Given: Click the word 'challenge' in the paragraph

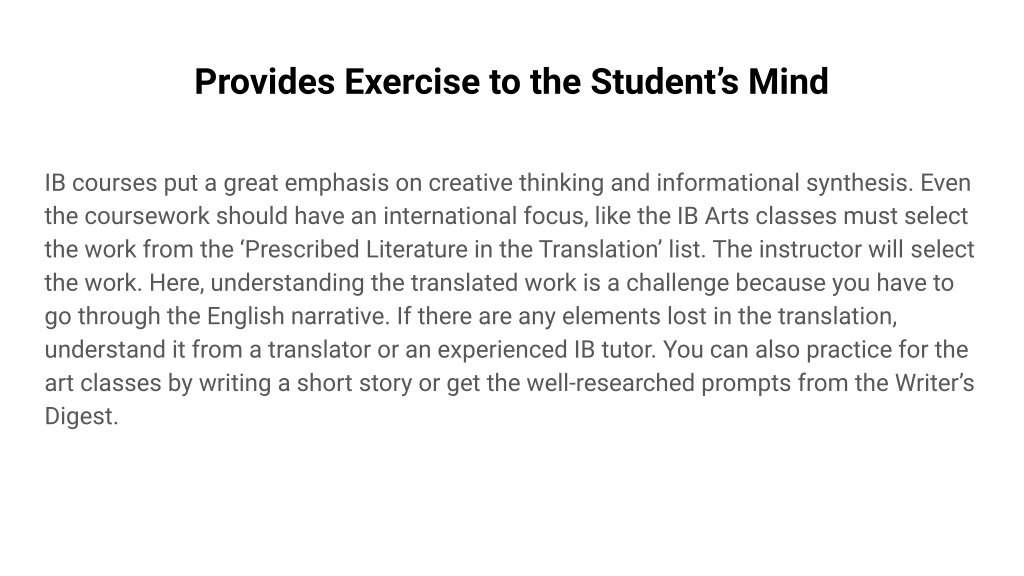Looking at the screenshot, I should 677,283.
